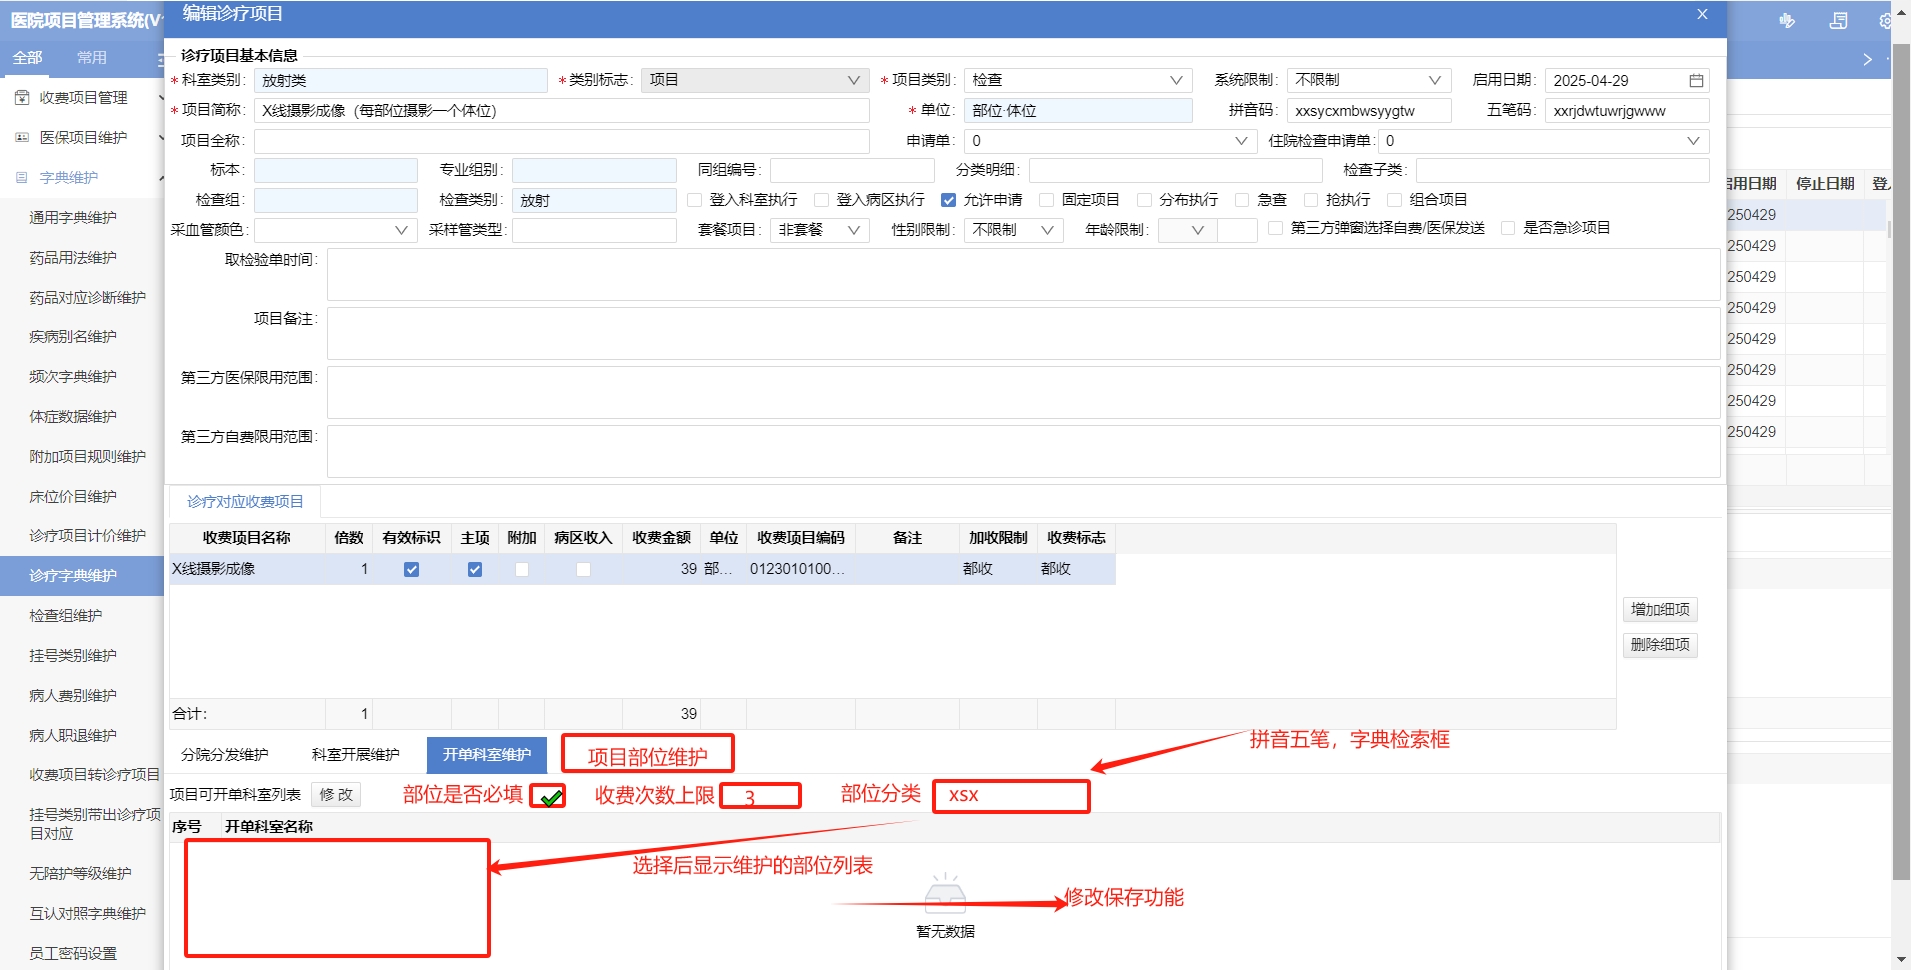Screen dimensions: 1911x970
Task: Uncheck the 允许申请 checkbox
Action: click(948, 200)
